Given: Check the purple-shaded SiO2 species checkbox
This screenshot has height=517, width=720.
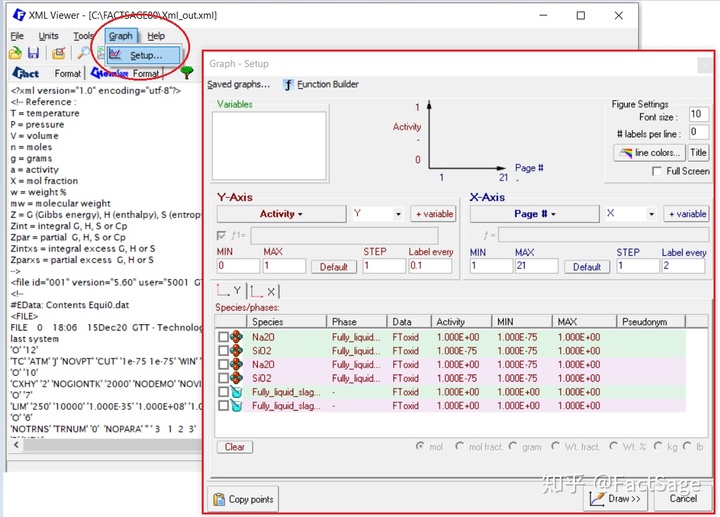Looking at the screenshot, I should point(223,378).
